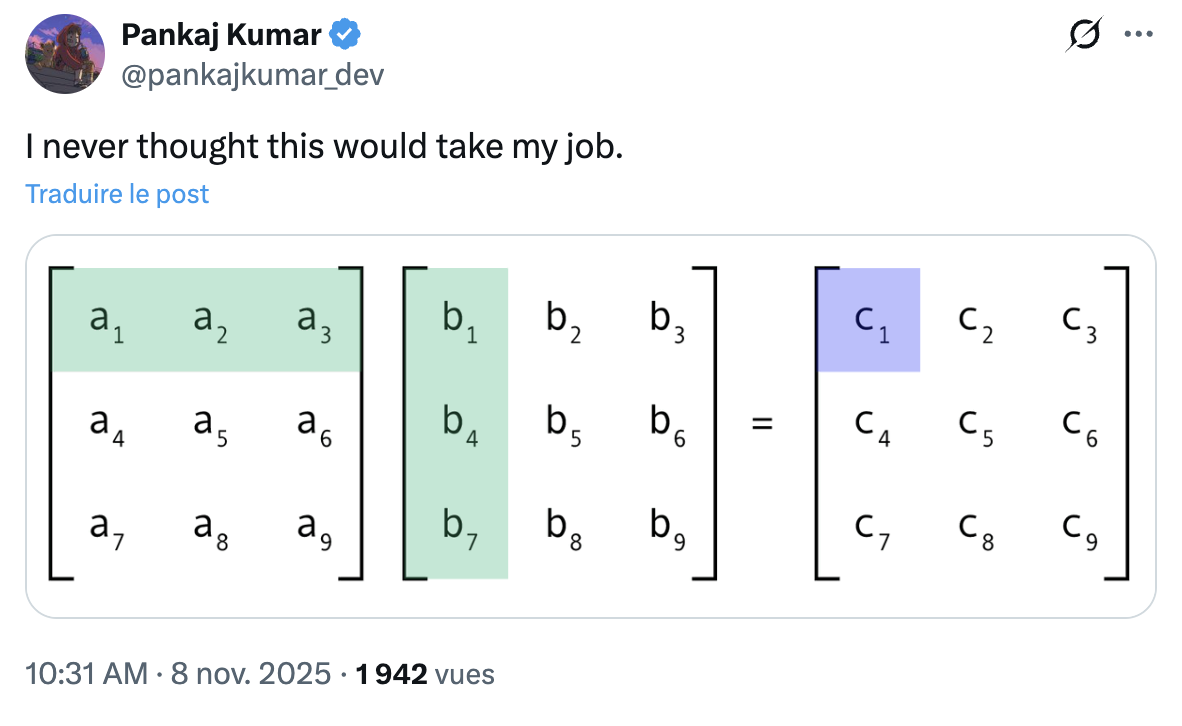Open the Grok icon on the post
The width and height of the screenshot is (1182, 726).
pos(1082,37)
